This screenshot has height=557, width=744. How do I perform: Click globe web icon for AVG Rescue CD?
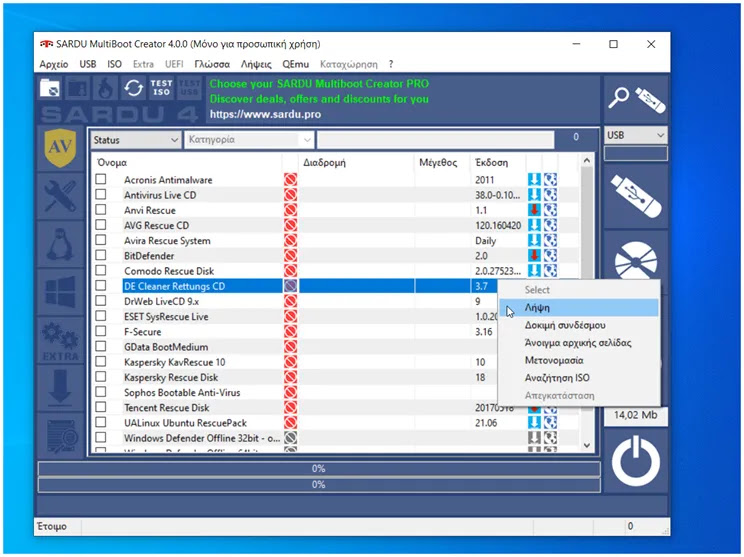[x=550, y=225]
